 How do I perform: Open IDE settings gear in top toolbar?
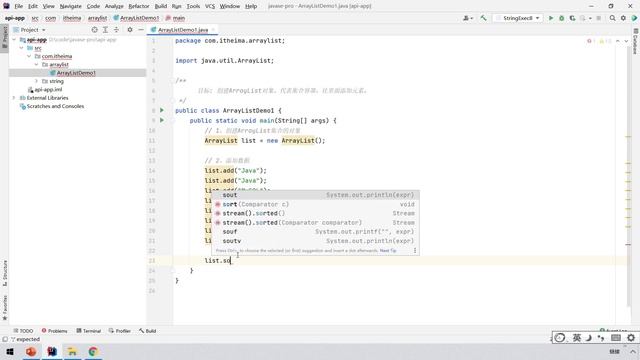[623, 18]
